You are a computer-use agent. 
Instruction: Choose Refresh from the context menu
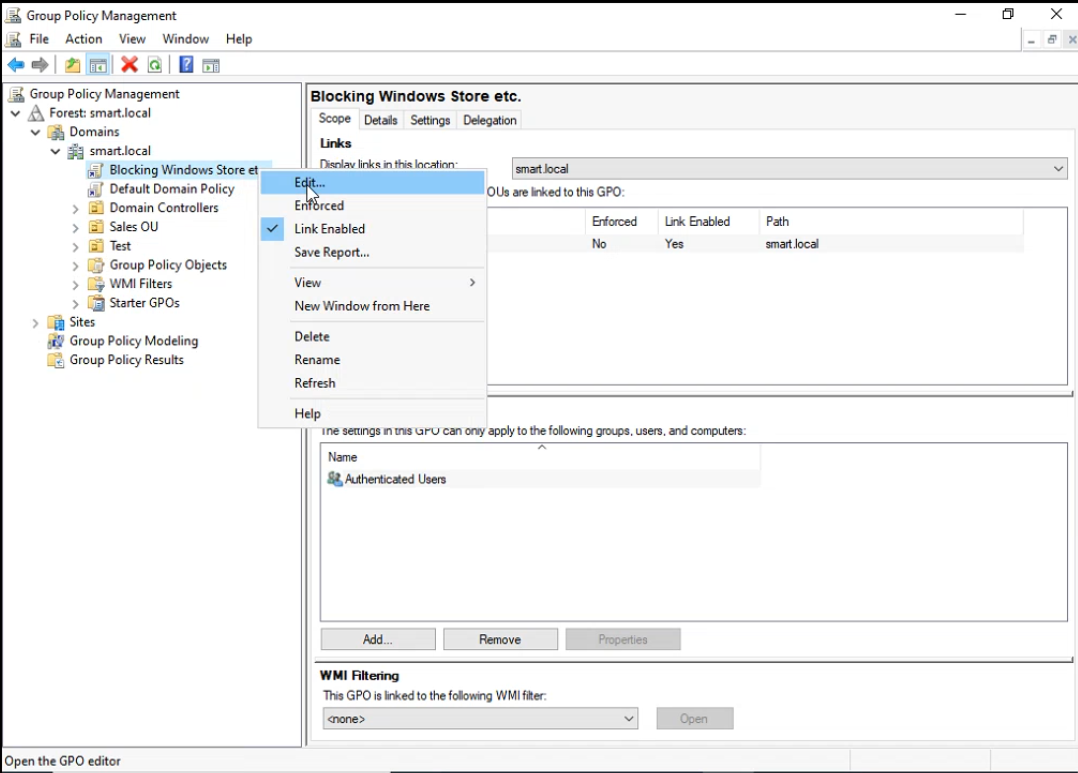click(x=373, y=383)
